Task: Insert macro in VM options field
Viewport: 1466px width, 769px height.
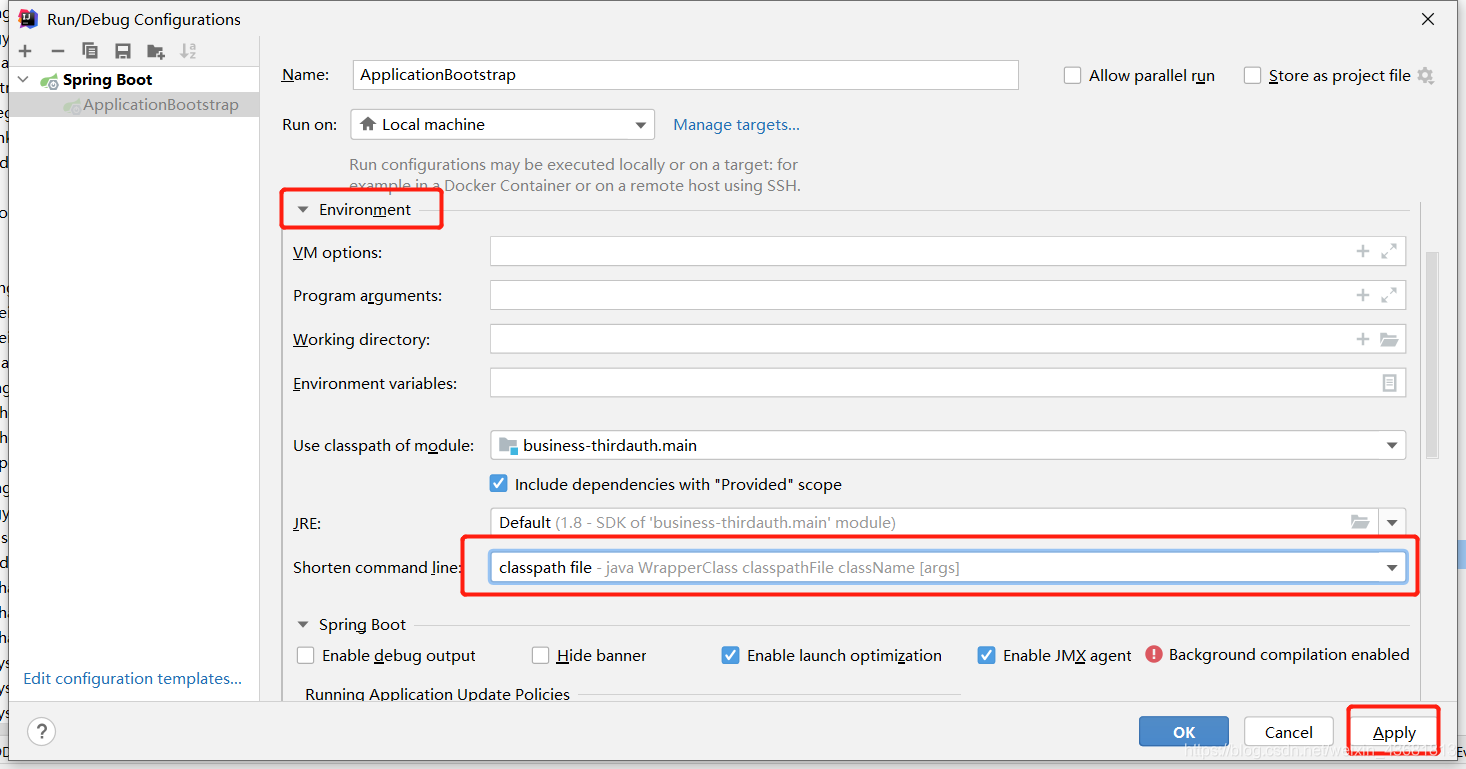Action: 1362,252
